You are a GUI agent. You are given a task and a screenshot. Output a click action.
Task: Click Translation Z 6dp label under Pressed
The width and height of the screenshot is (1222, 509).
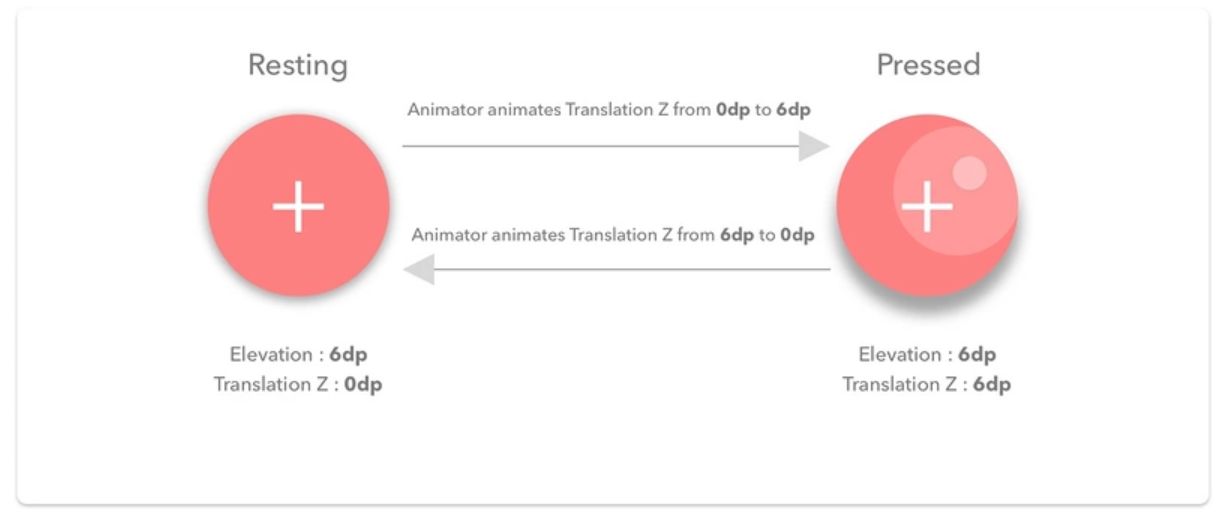click(x=927, y=385)
